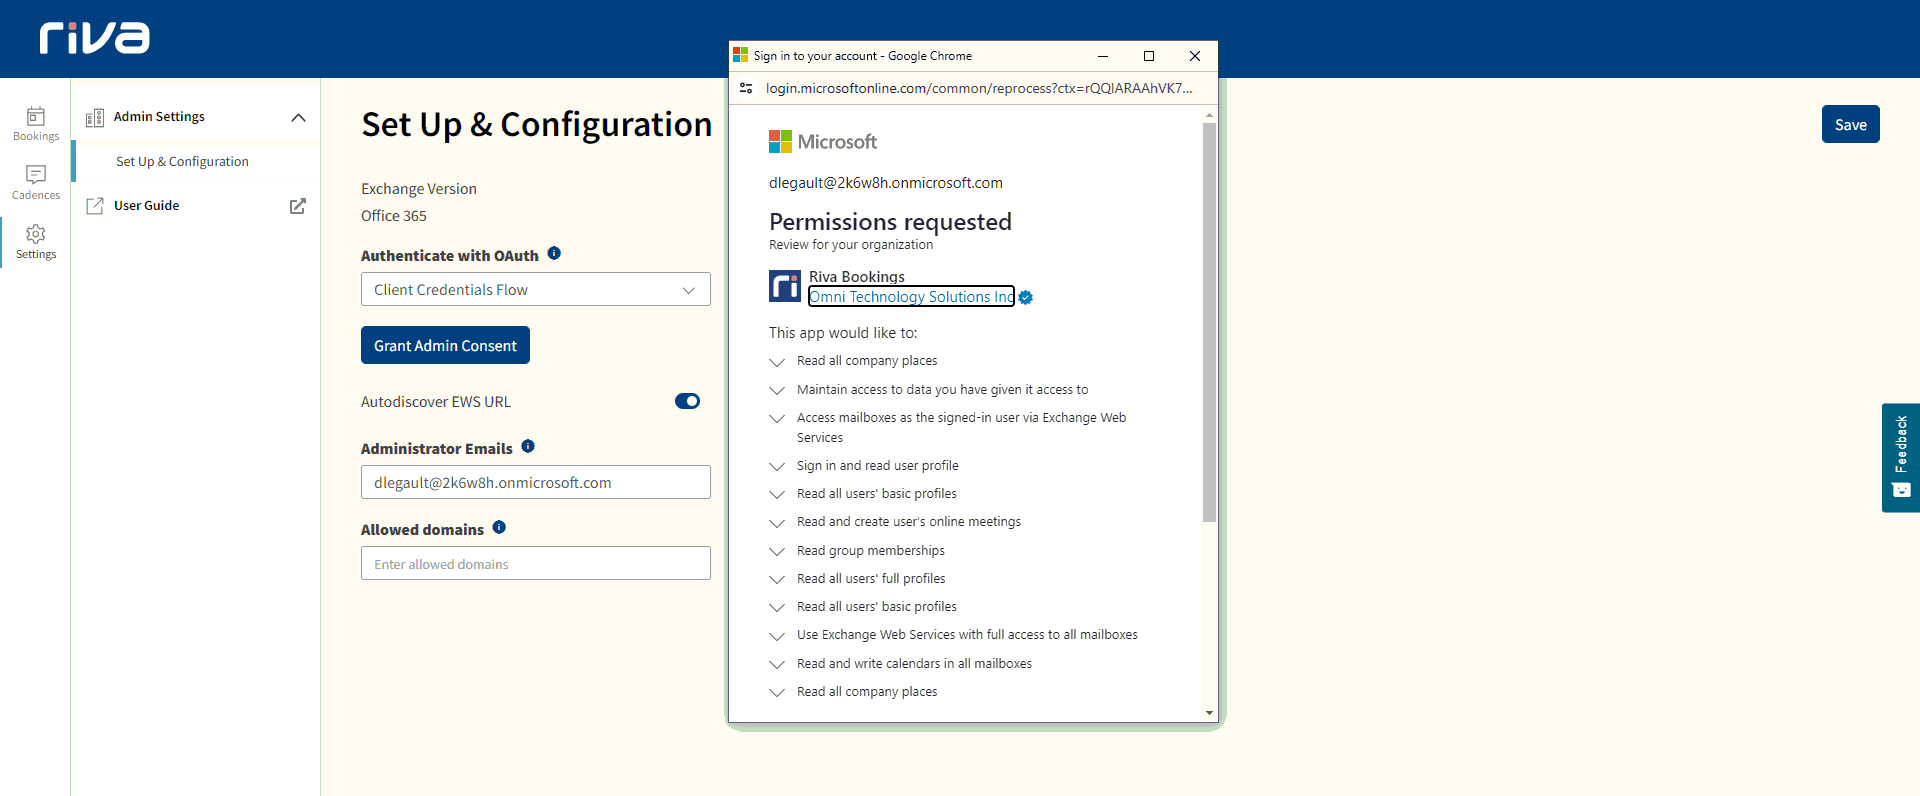The width and height of the screenshot is (1920, 796).
Task: Collapse the Admin Settings section
Action: pyautogui.click(x=298, y=117)
